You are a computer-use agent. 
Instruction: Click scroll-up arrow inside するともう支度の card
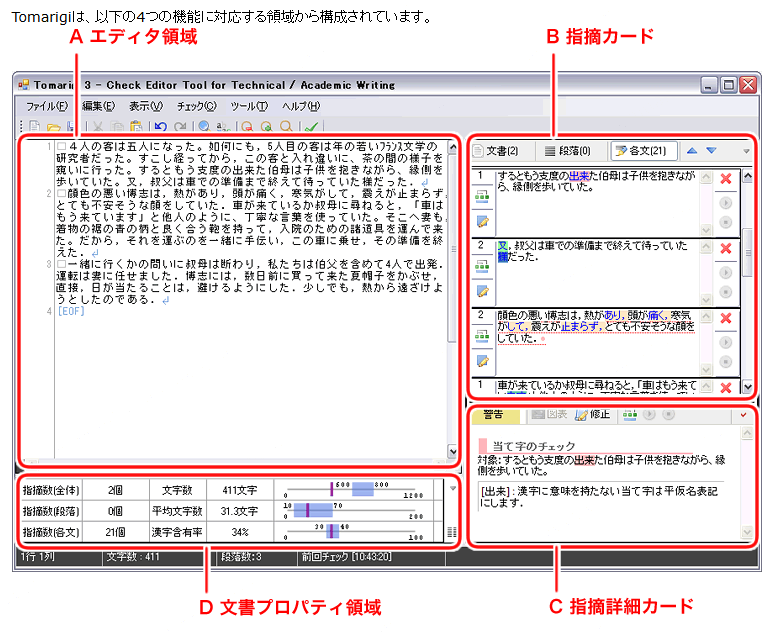click(706, 177)
